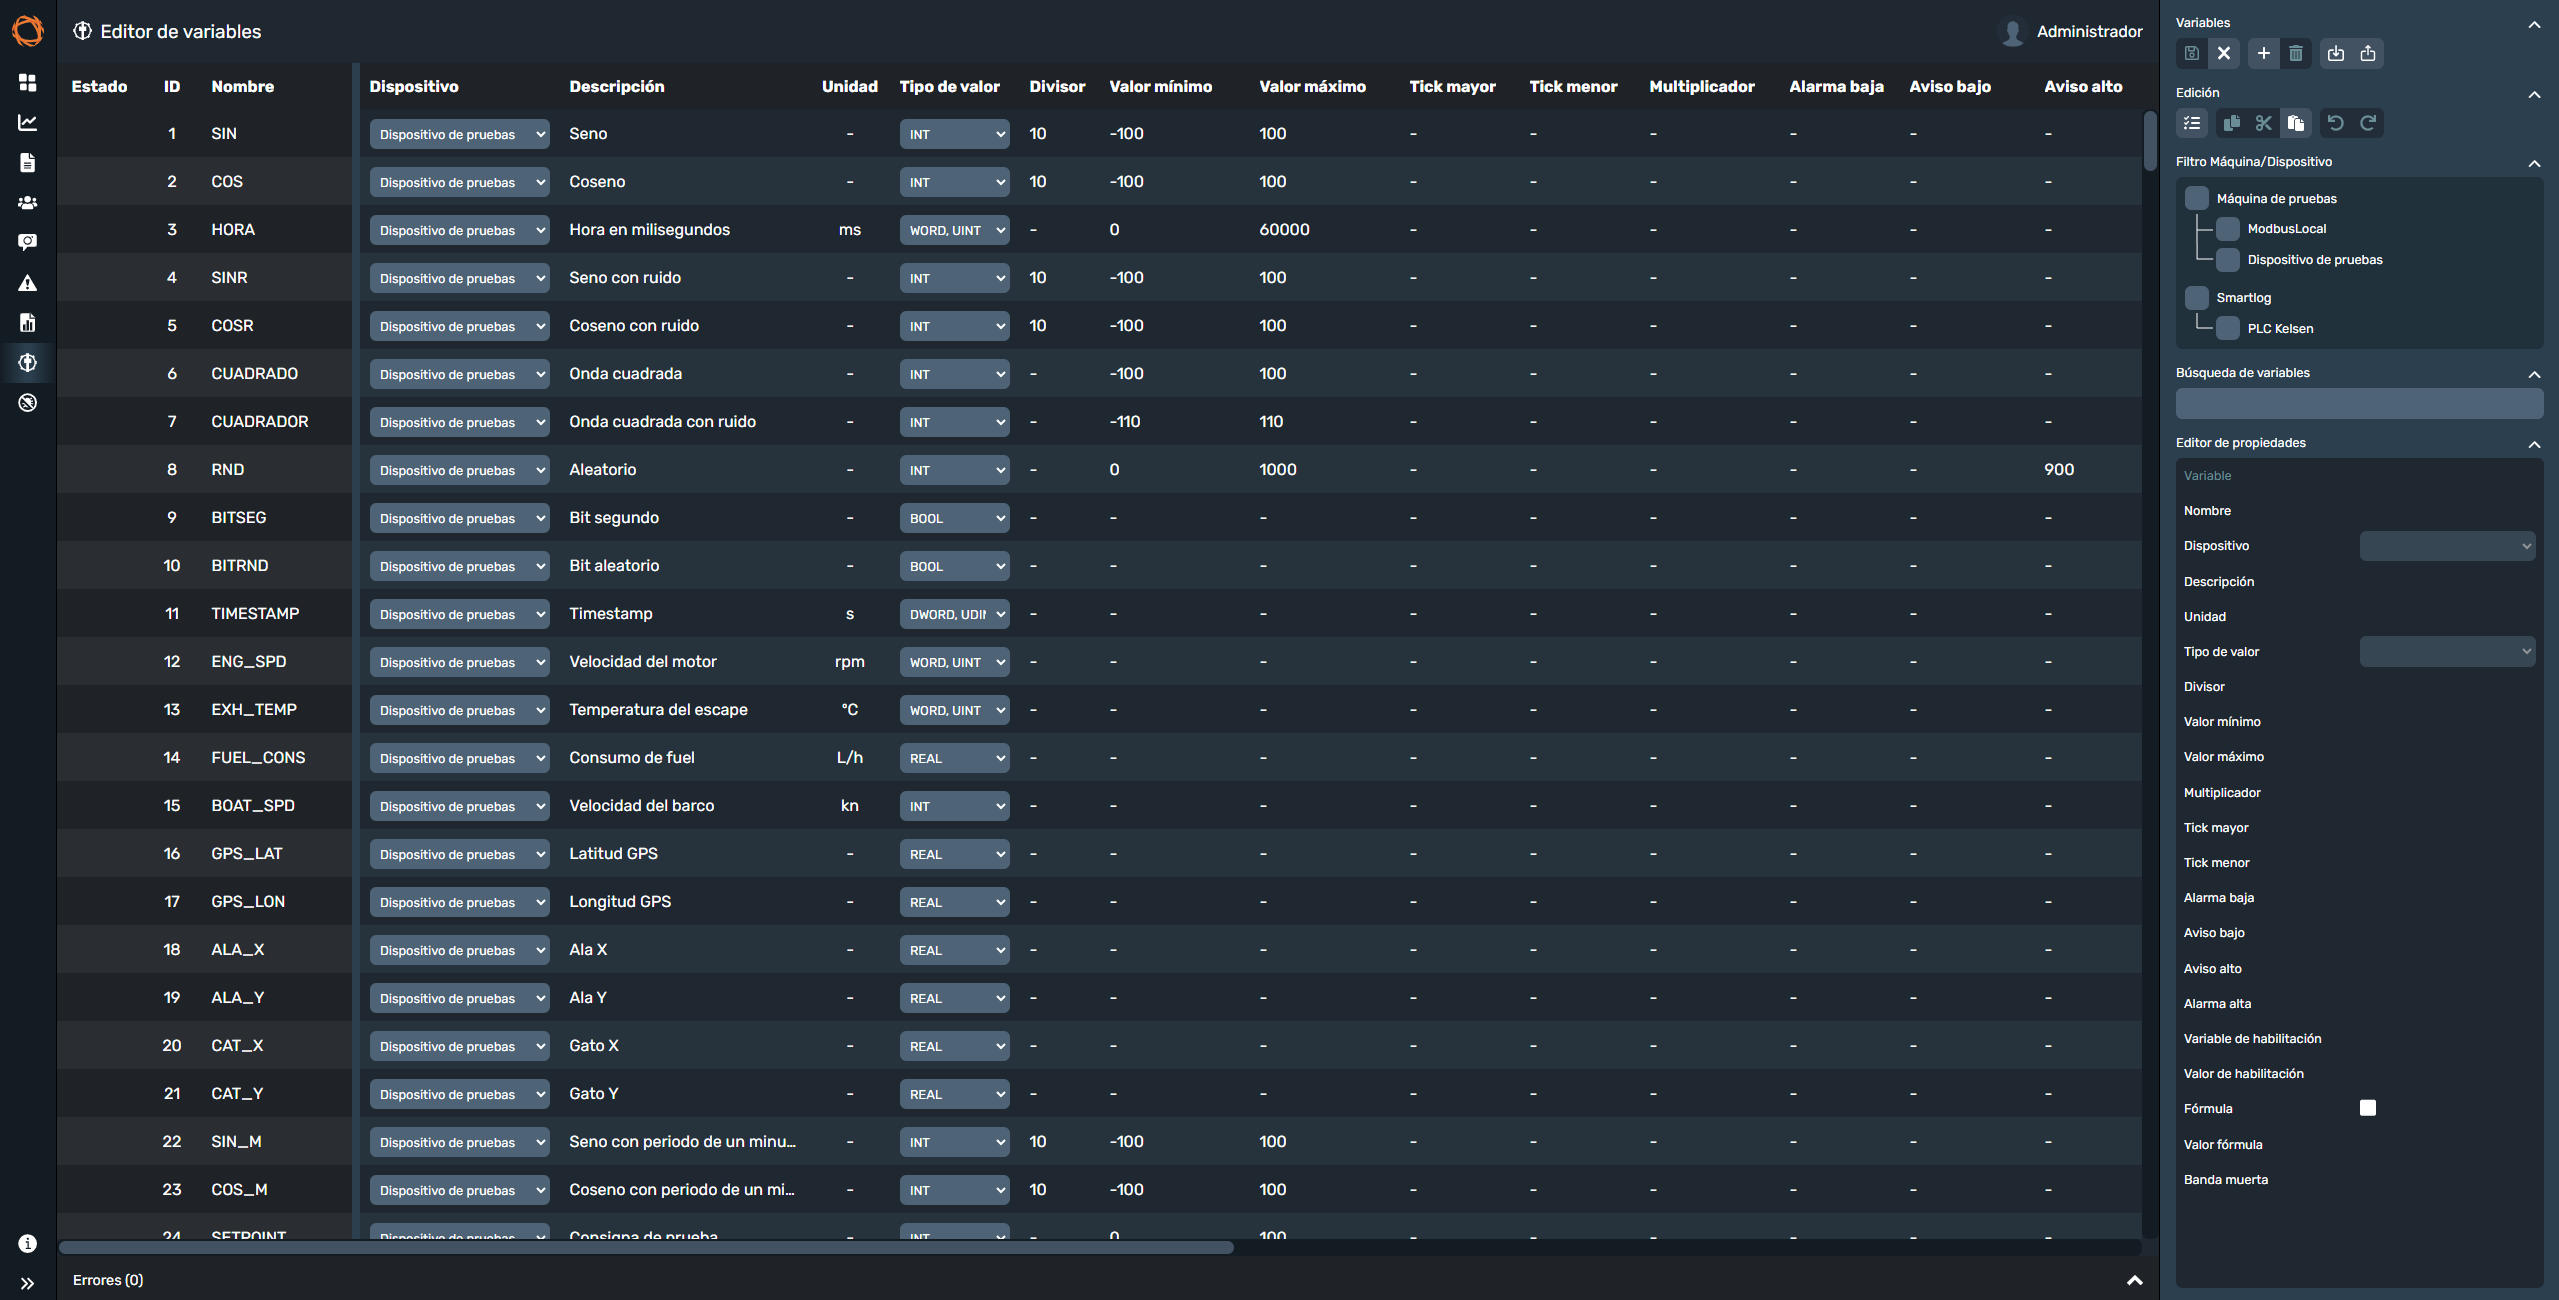Open value type dropdown for BITSEG row

(954, 518)
